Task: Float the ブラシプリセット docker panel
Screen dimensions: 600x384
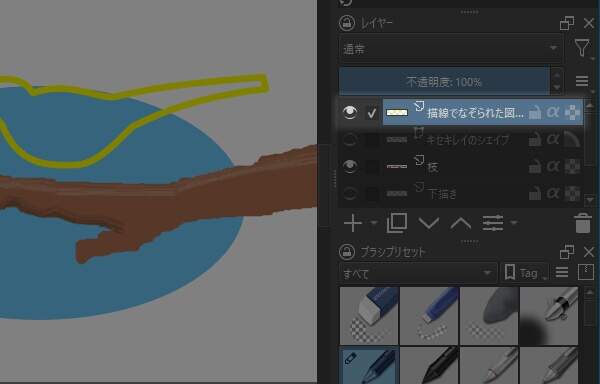Action: coord(567,252)
